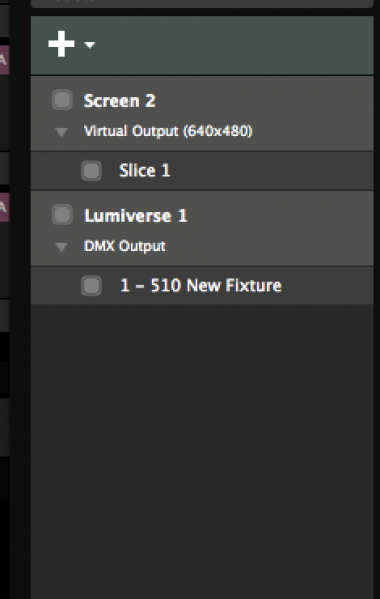Click the plus icon to add output
This screenshot has height=599, width=380.
[61, 44]
